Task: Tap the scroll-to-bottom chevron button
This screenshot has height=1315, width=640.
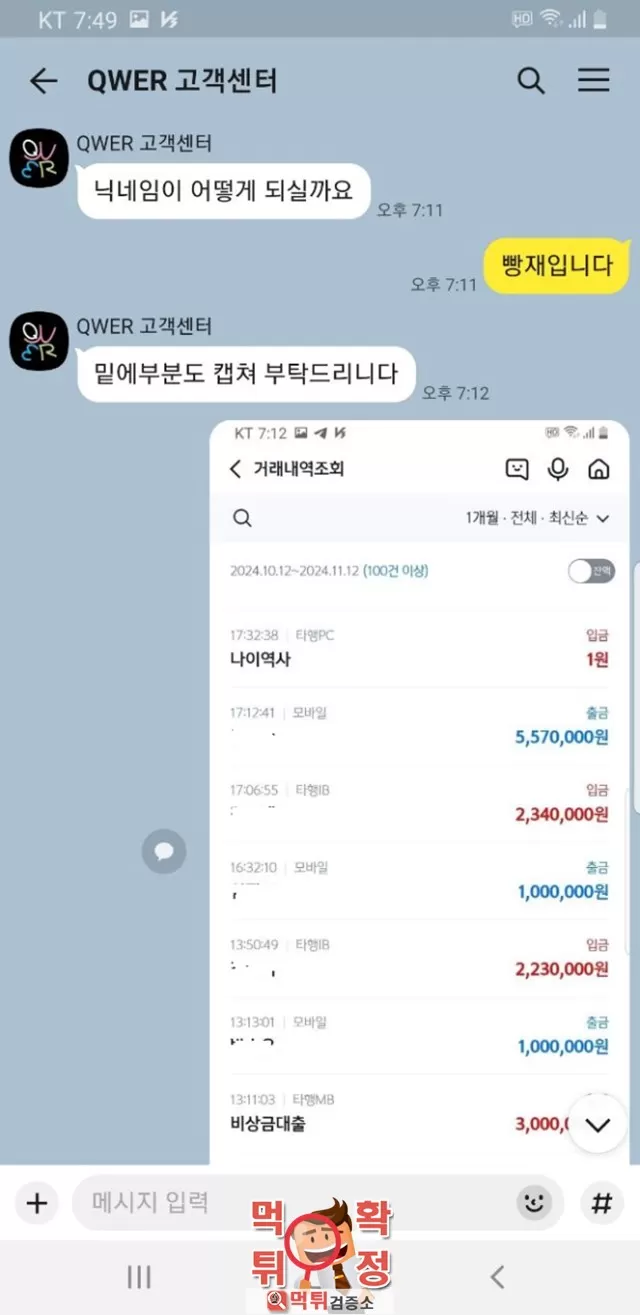Action: tap(598, 1125)
